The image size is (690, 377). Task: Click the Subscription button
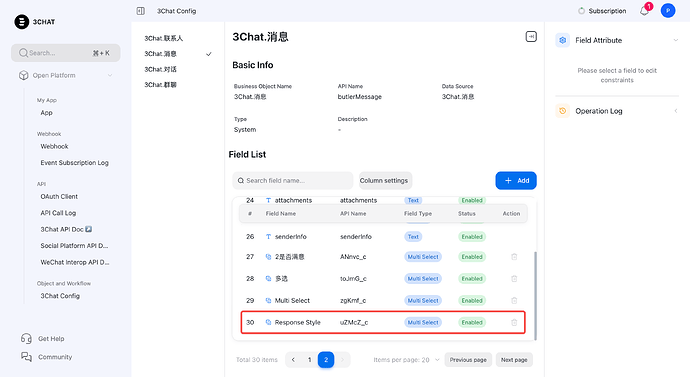[x=602, y=11]
